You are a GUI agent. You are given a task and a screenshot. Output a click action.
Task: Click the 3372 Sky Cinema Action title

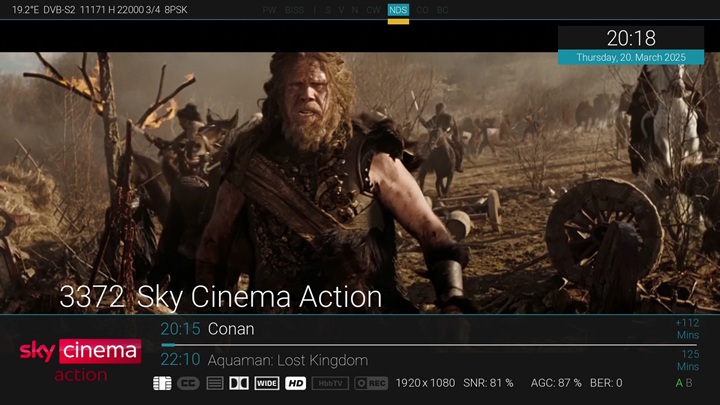coord(221,297)
